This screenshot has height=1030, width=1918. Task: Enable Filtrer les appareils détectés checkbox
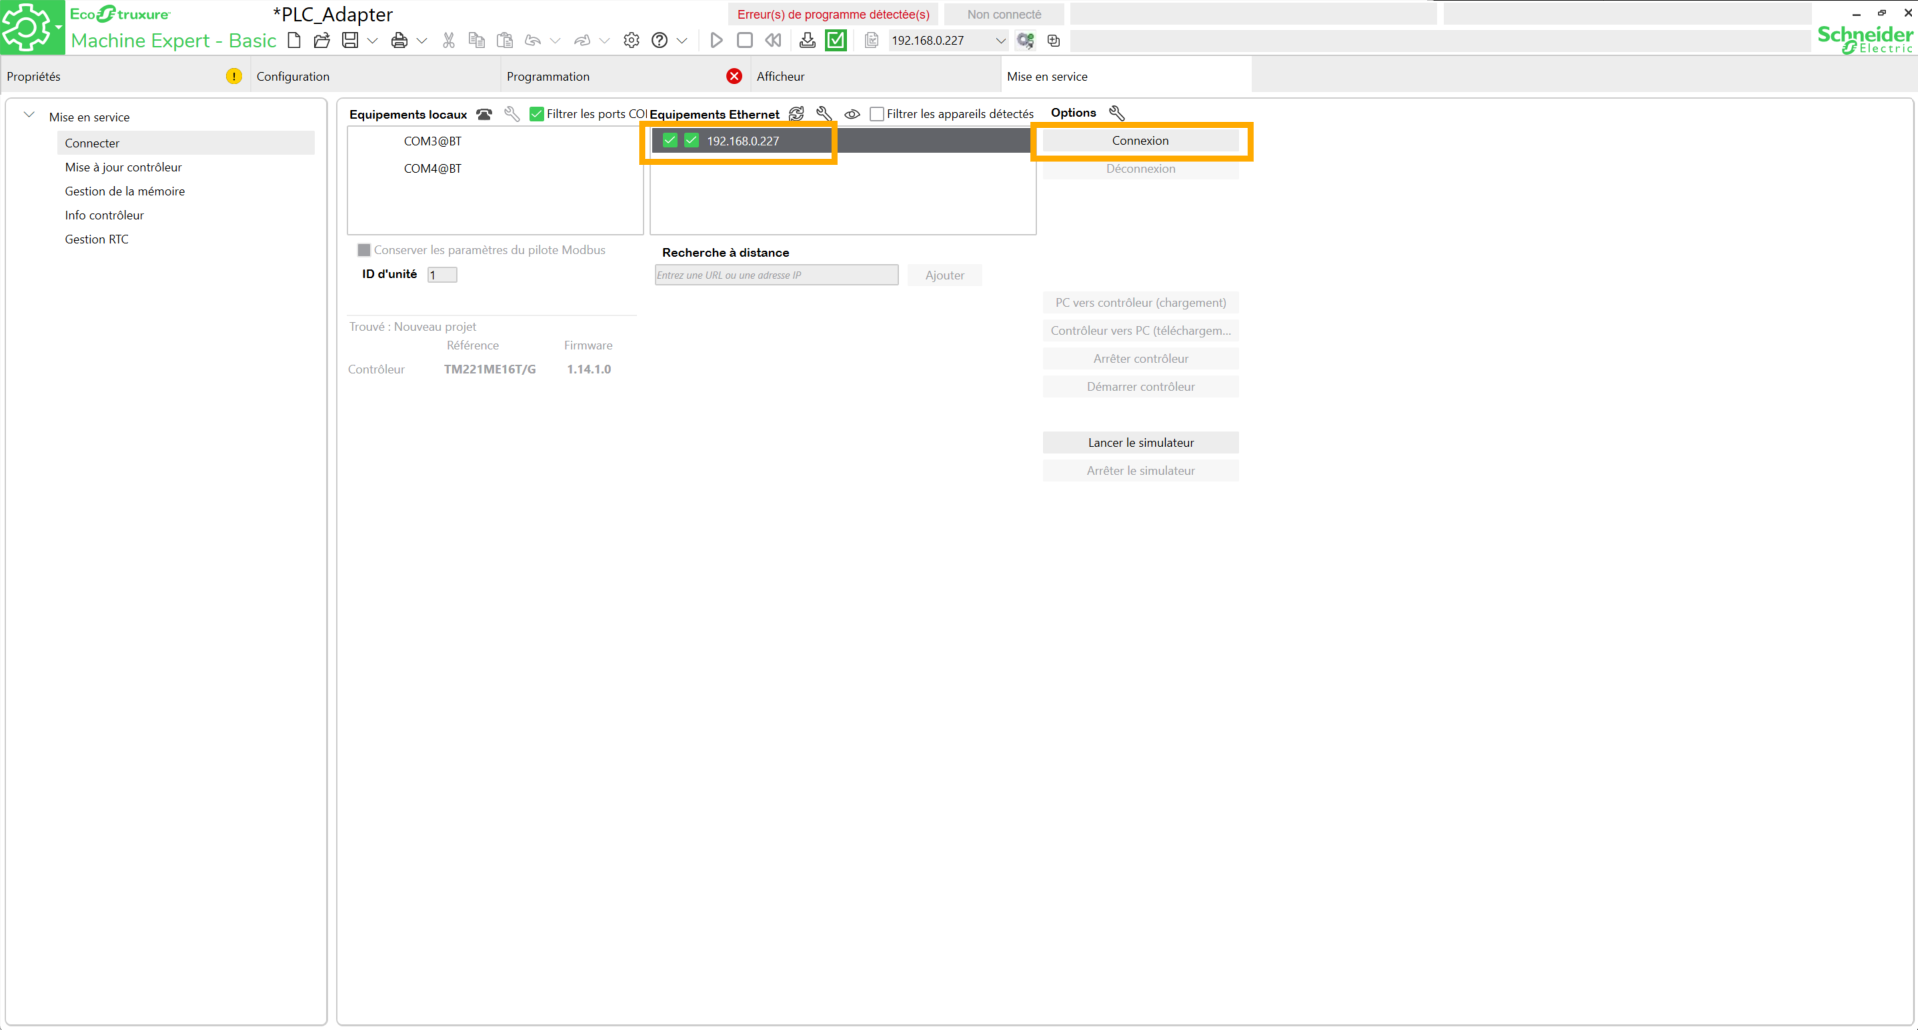click(877, 114)
